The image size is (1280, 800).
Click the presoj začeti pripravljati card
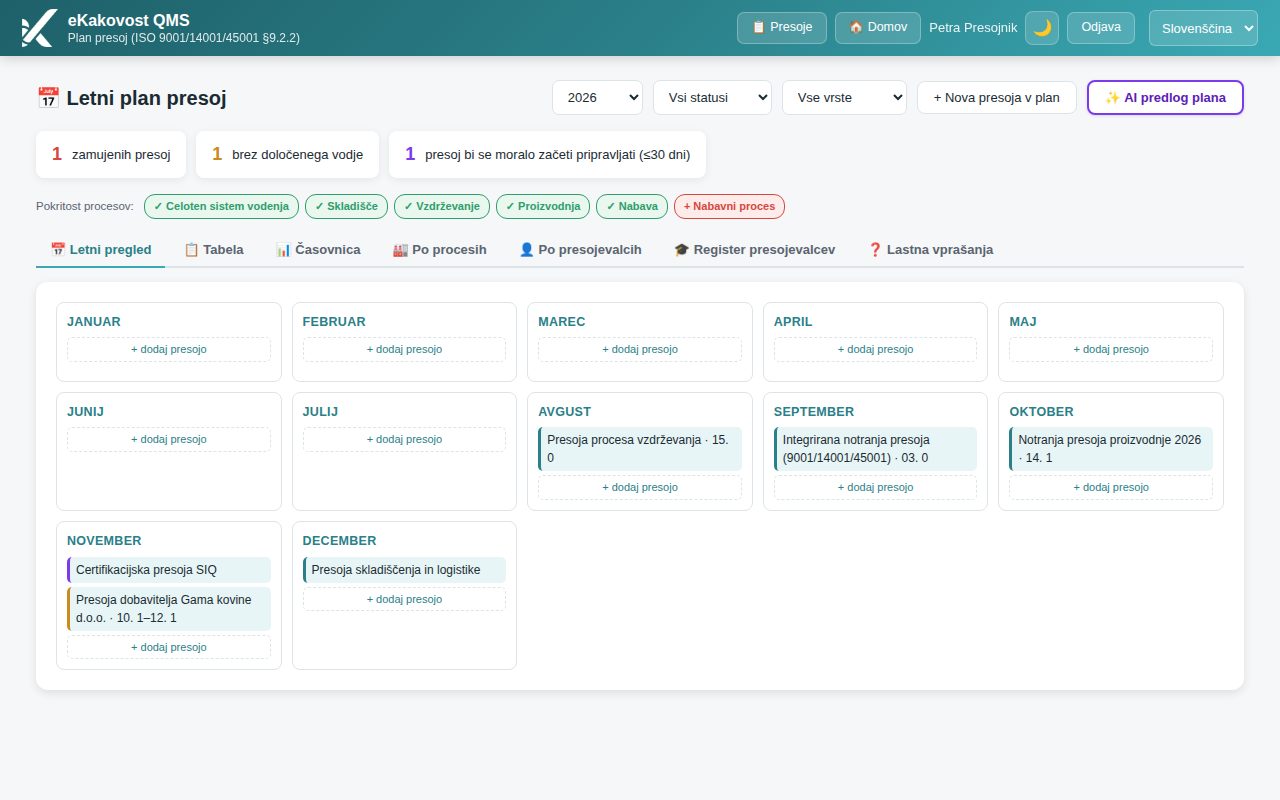(547, 154)
